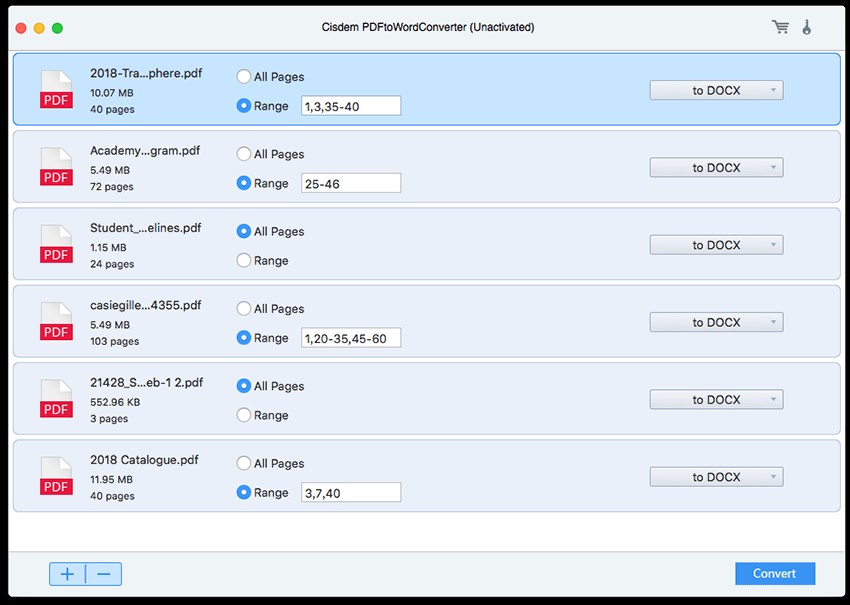
Task: Click the PDF icon for 2018-Tra...phere.pdf
Action: coord(56,90)
